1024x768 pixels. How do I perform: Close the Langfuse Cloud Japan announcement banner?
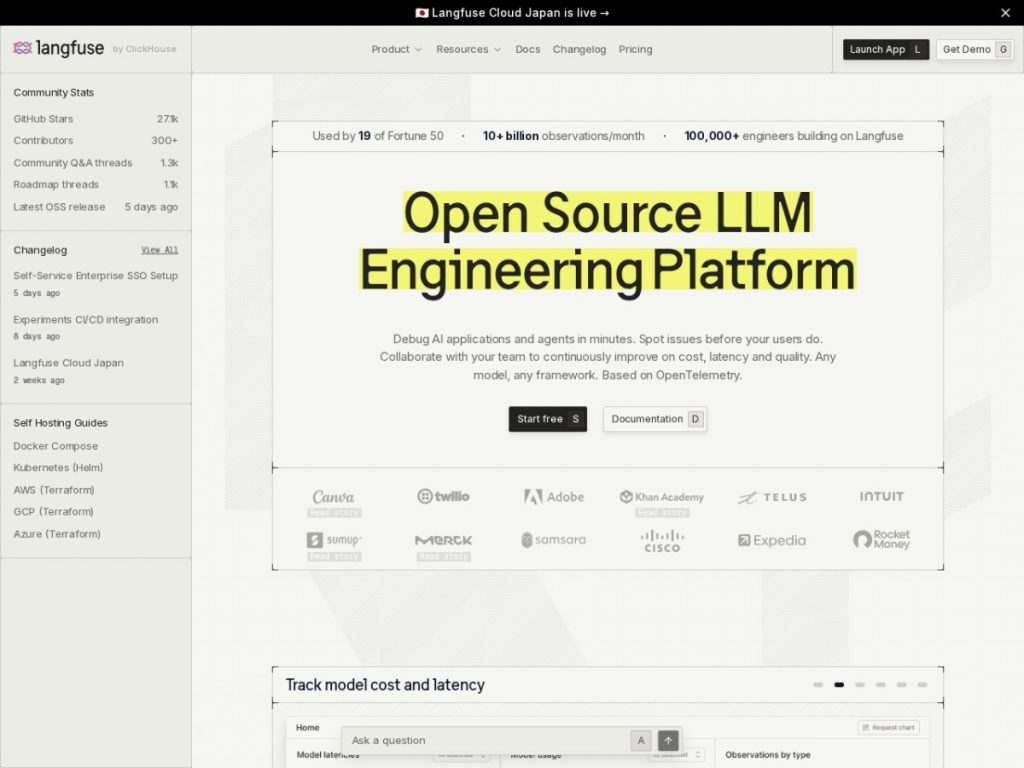coord(1005,12)
